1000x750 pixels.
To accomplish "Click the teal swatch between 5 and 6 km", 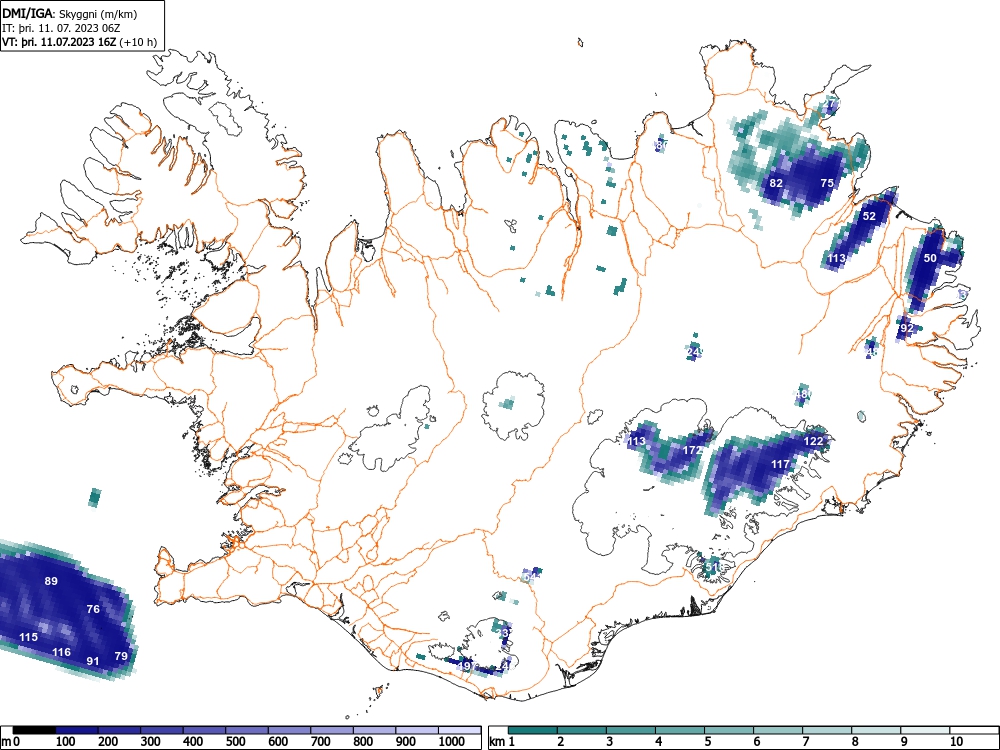I will click(729, 730).
